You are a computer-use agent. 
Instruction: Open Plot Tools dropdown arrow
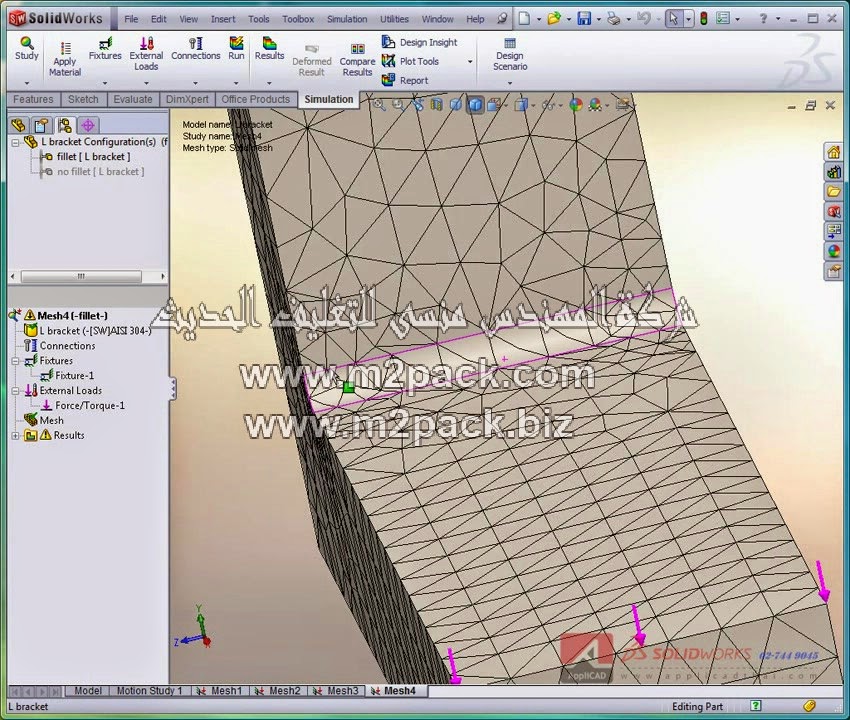[x=469, y=62]
